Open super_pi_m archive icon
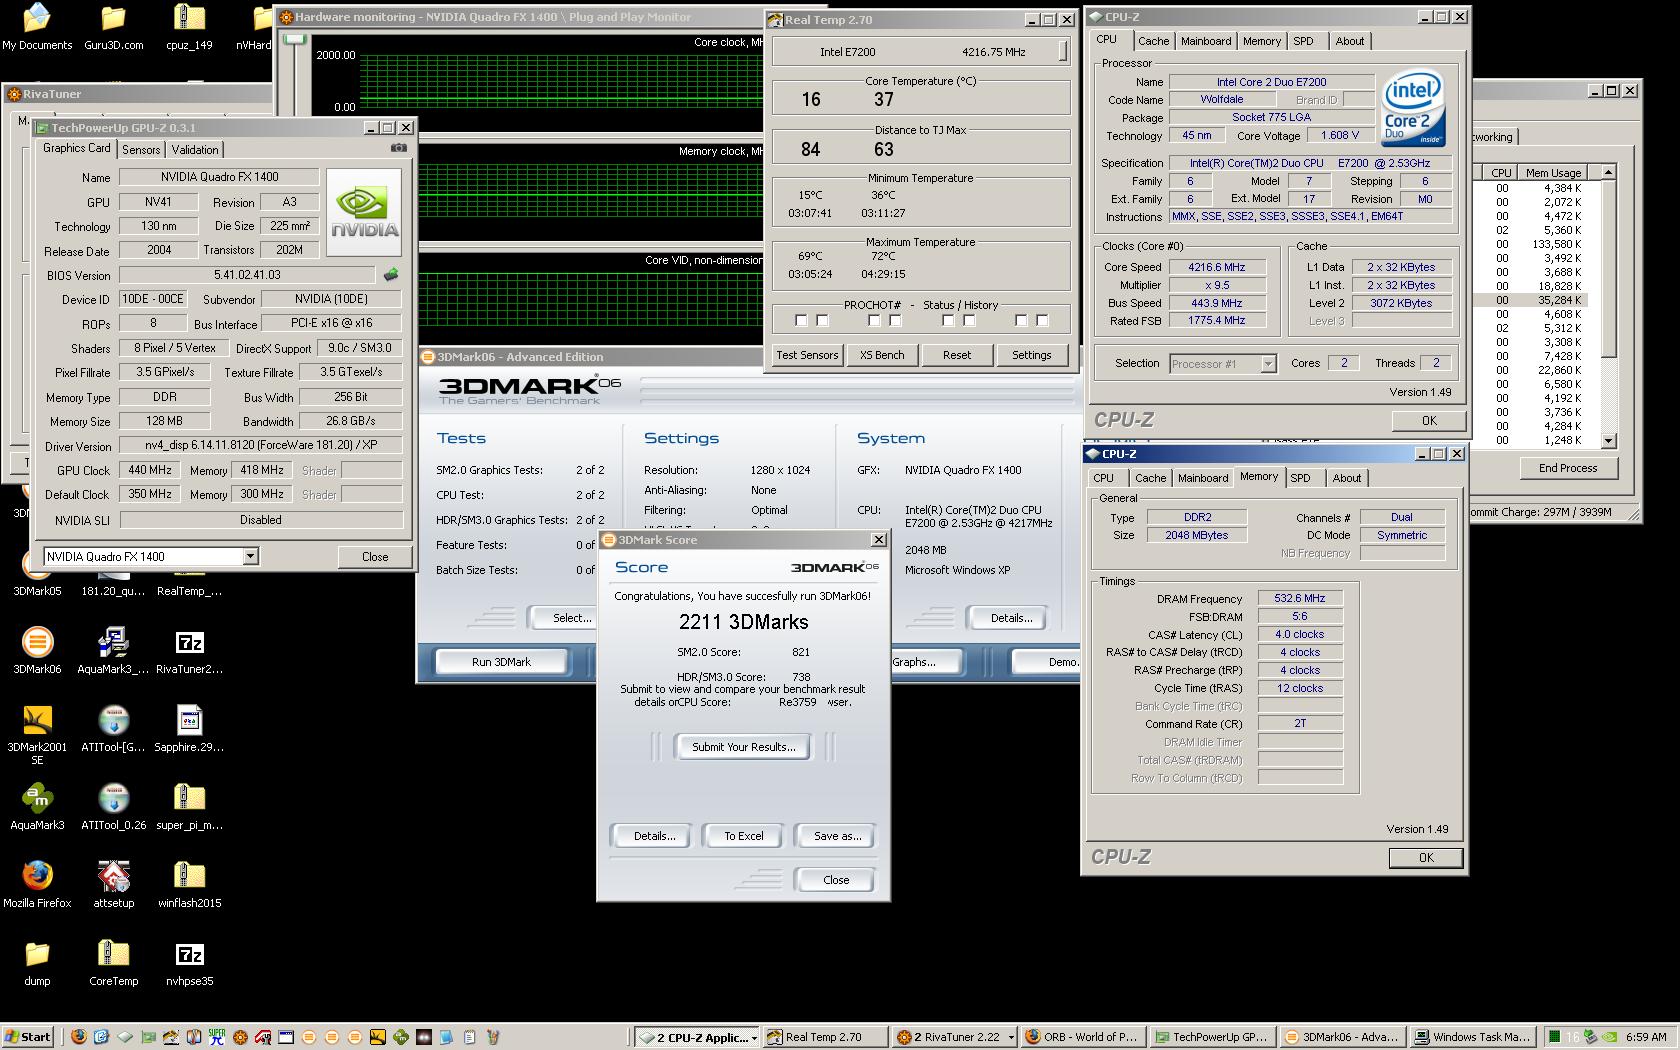The image size is (1680, 1050). [189, 806]
